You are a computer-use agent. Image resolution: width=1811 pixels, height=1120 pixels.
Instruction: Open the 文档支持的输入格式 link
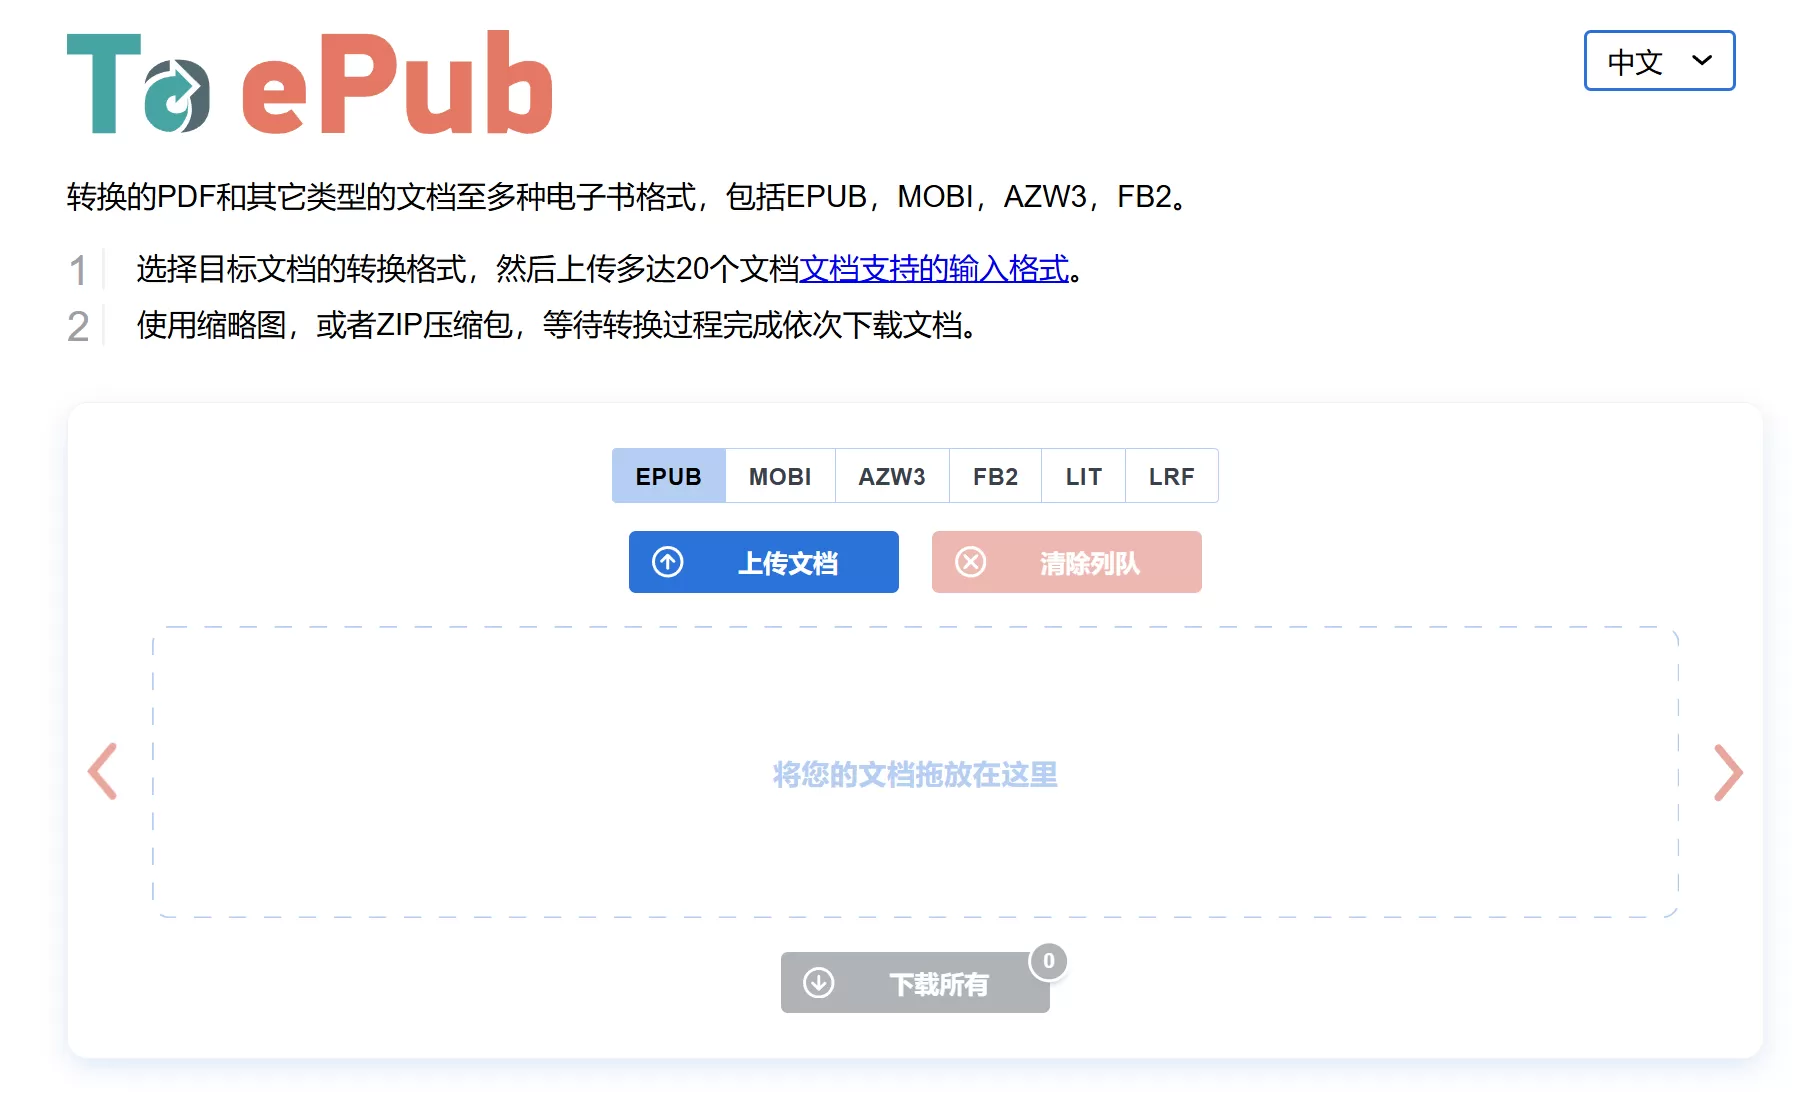tap(934, 269)
